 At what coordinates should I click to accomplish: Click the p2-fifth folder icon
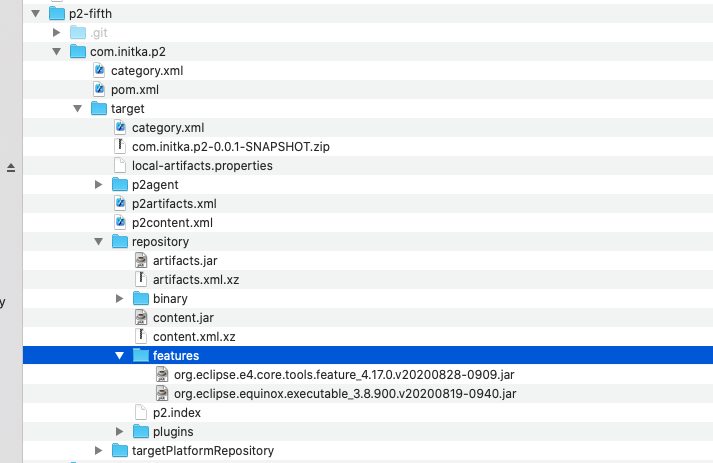click(57, 13)
